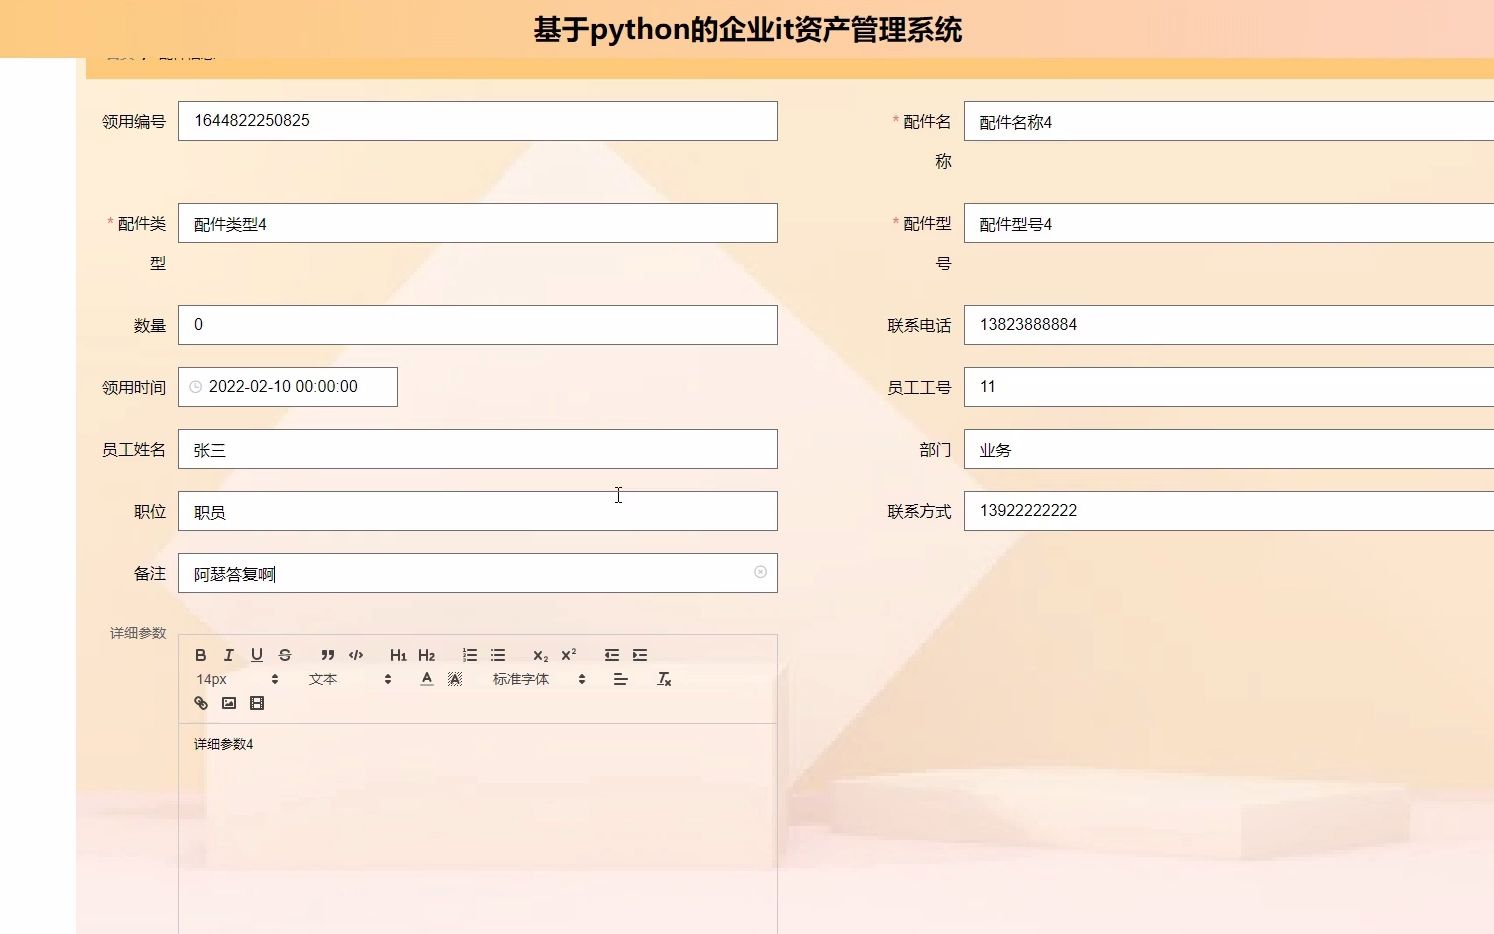Viewport: 1494px width, 934px height.
Task: Insert a hyperlink in the editor
Action: (x=201, y=703)
